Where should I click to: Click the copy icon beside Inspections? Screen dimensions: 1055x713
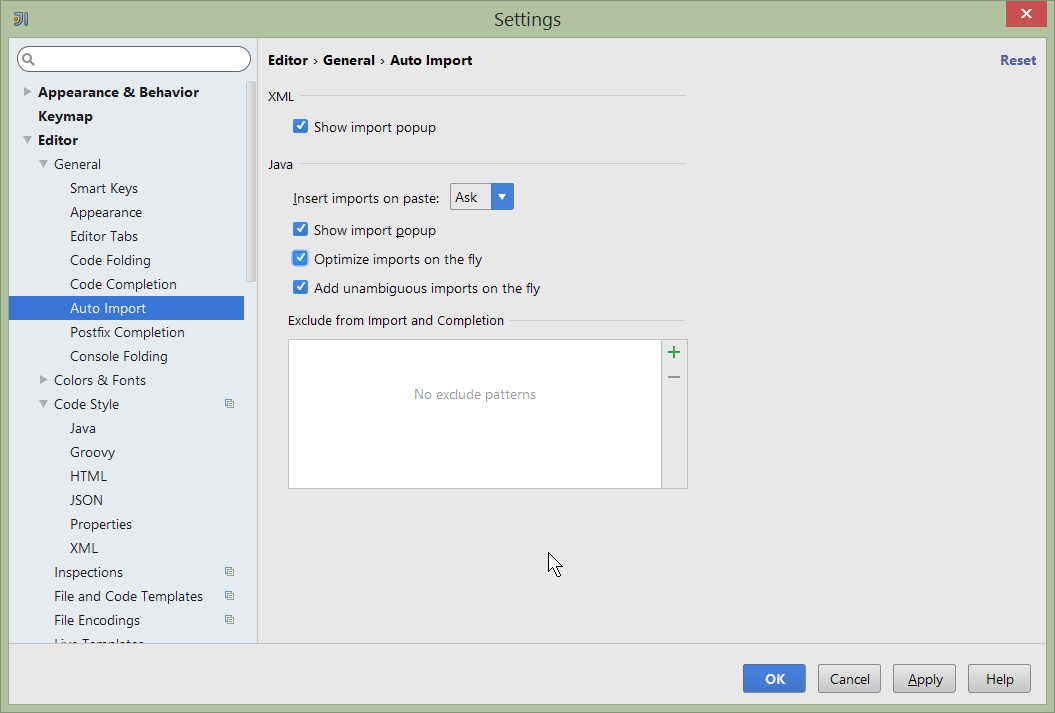229,572
